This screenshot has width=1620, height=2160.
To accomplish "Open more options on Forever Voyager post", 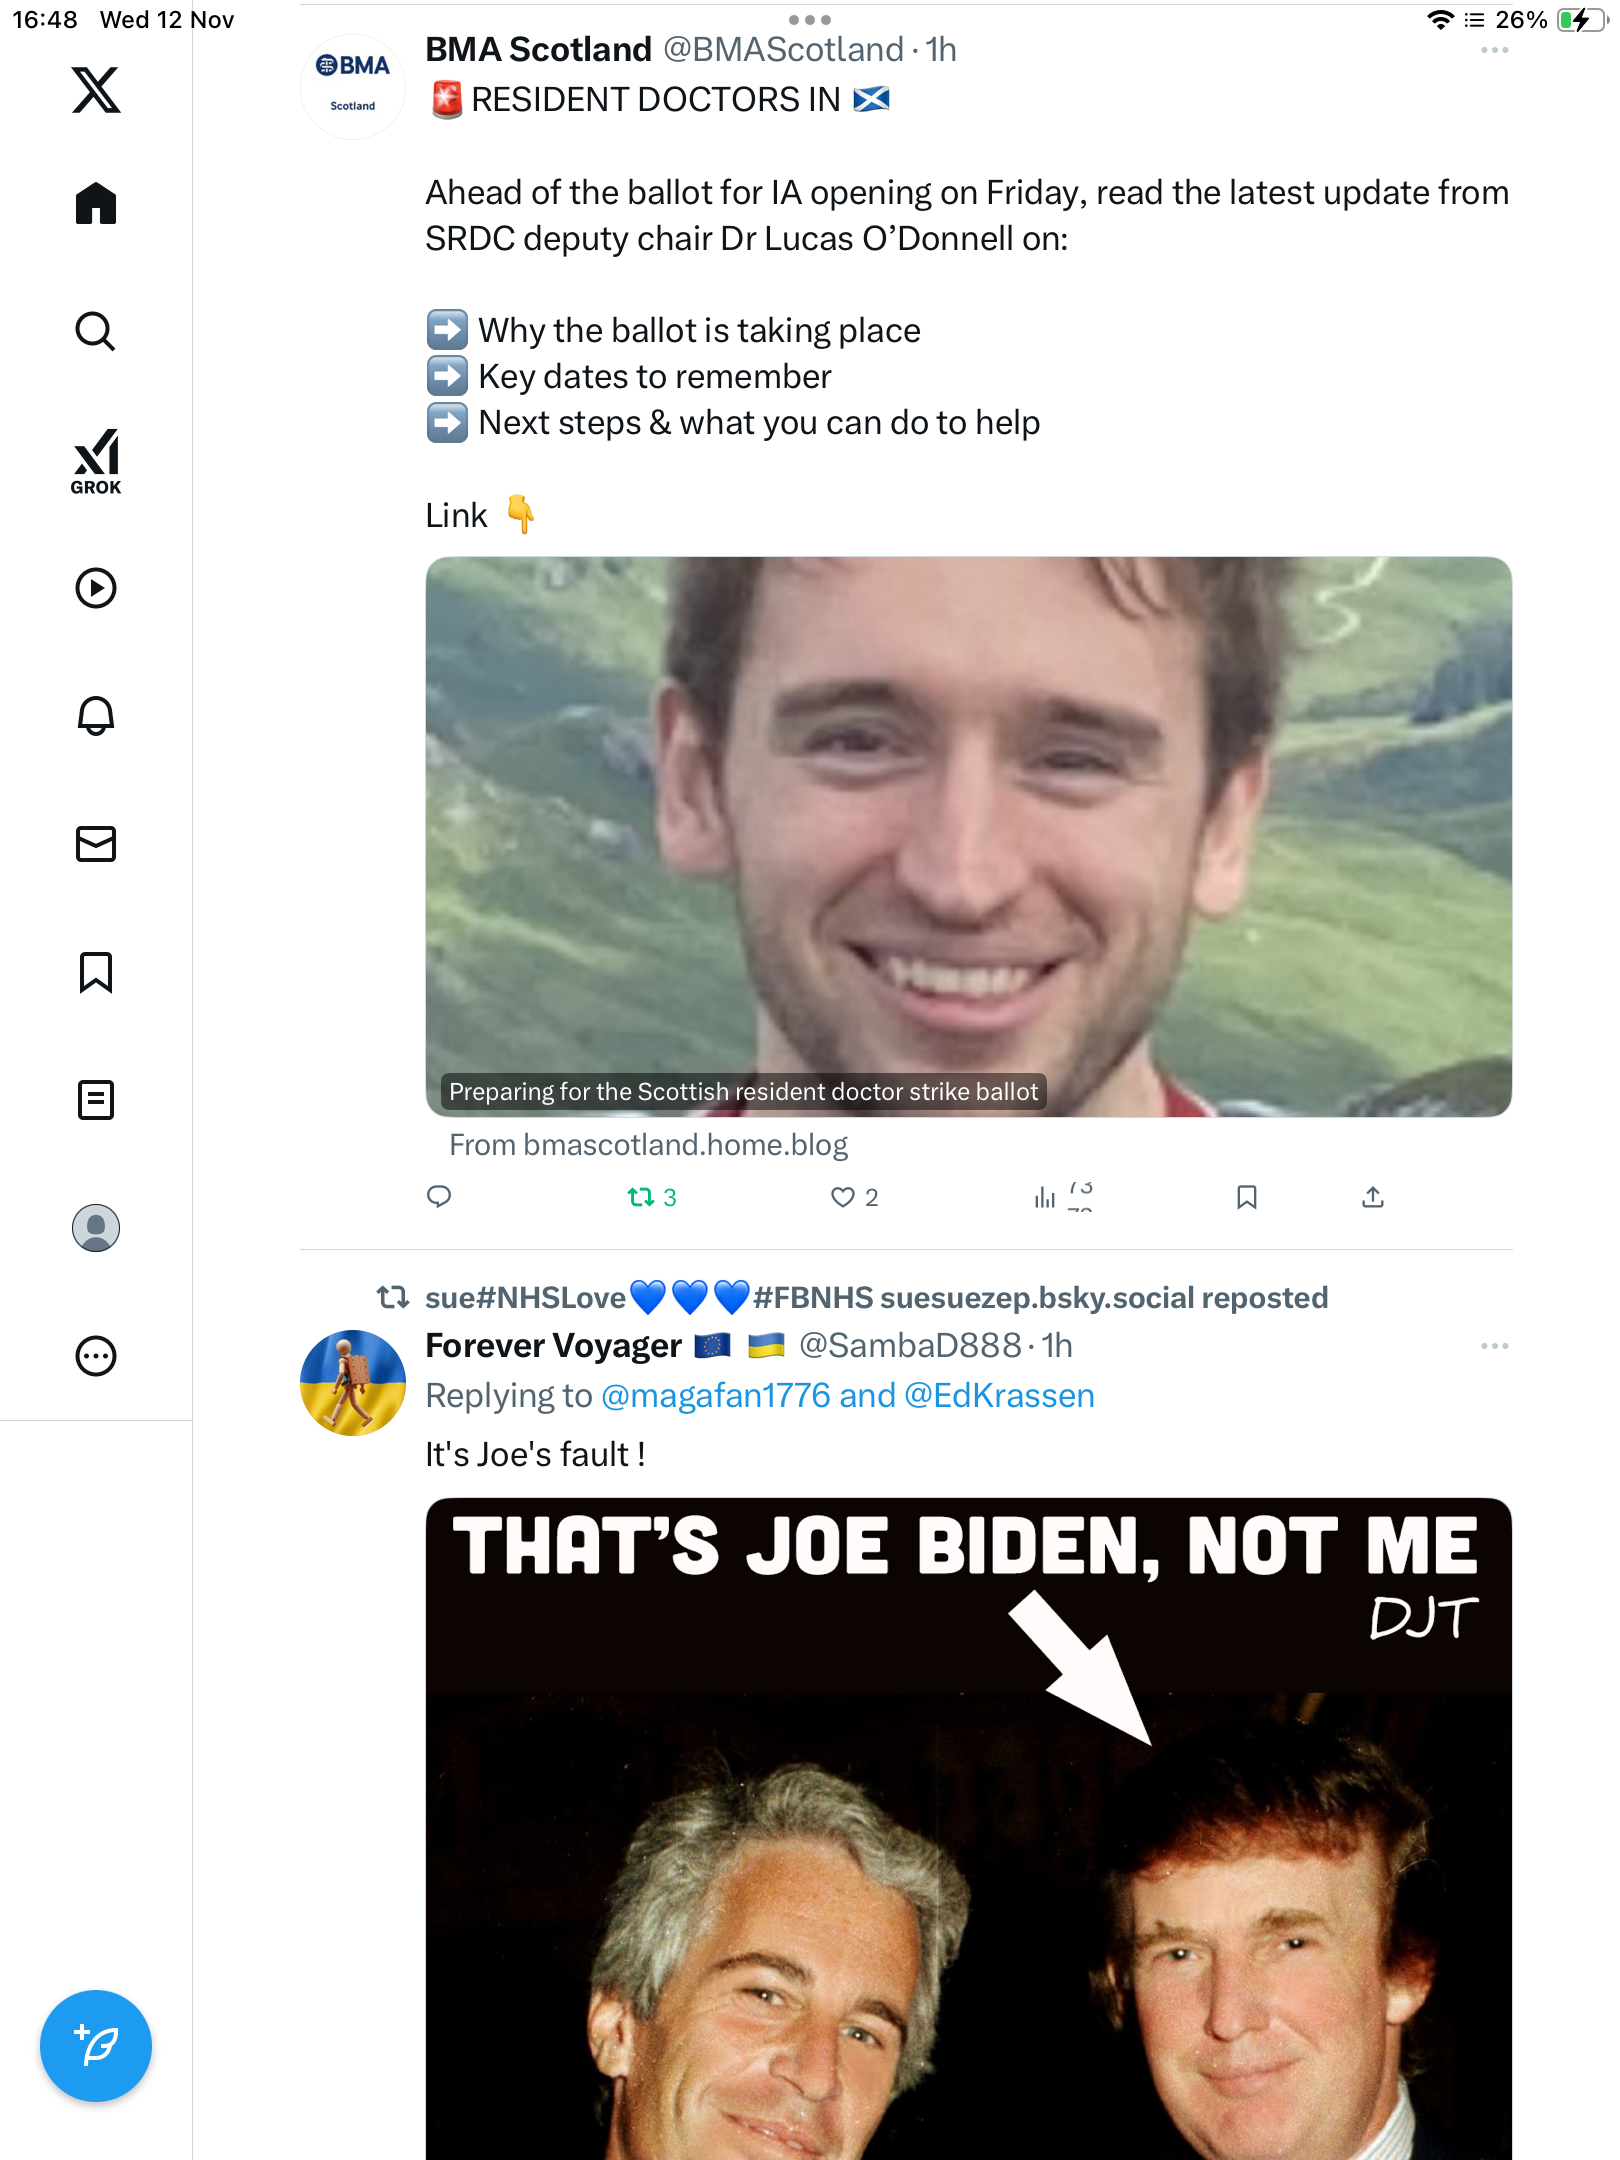I will click(x=1494, y=1346).
